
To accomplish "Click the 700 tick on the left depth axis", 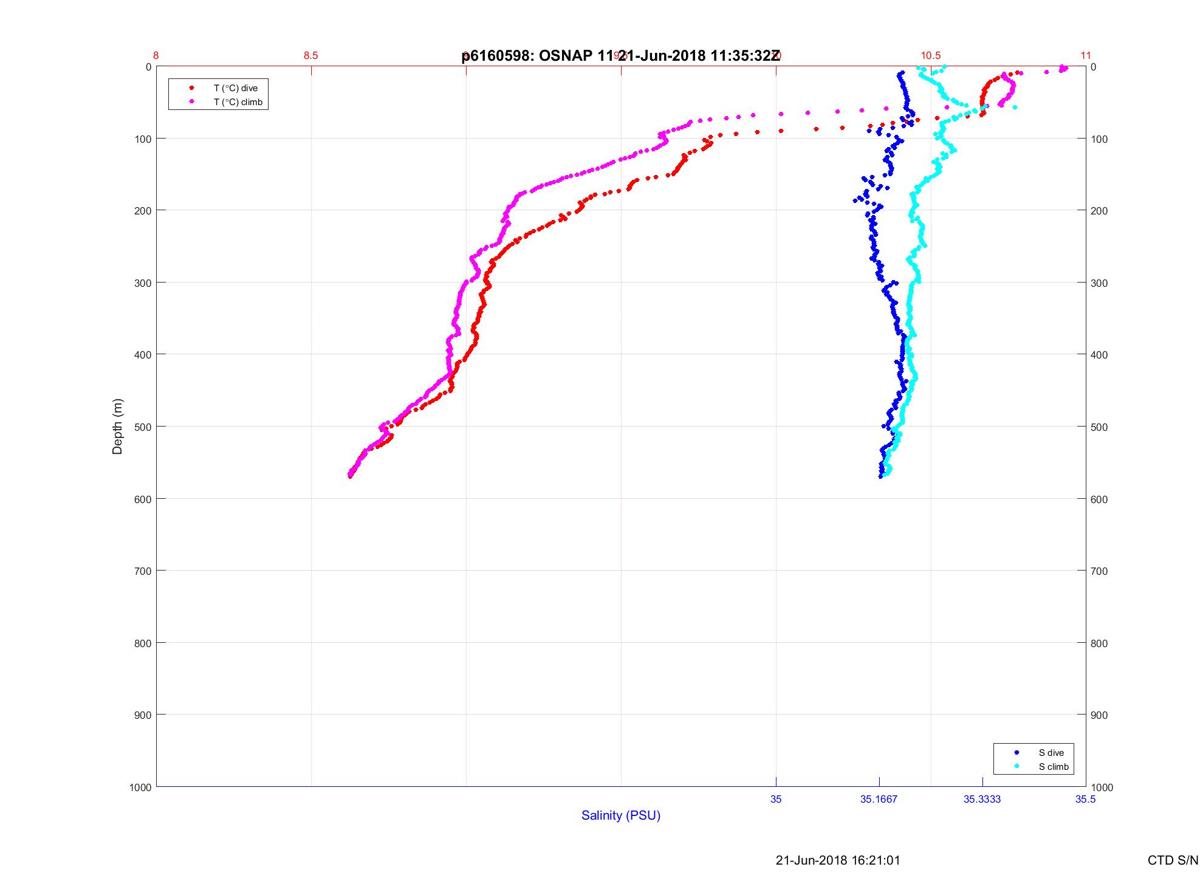I will point(142,571).
